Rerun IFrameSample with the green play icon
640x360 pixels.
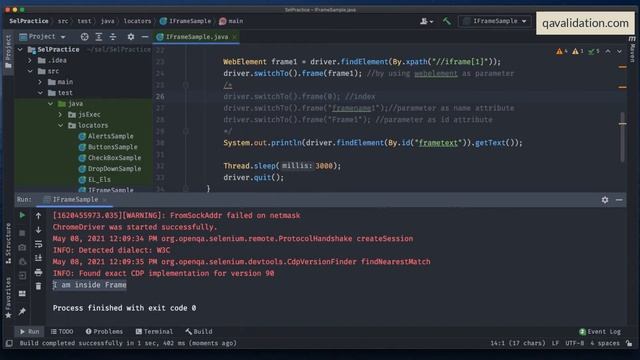(22, 215)
